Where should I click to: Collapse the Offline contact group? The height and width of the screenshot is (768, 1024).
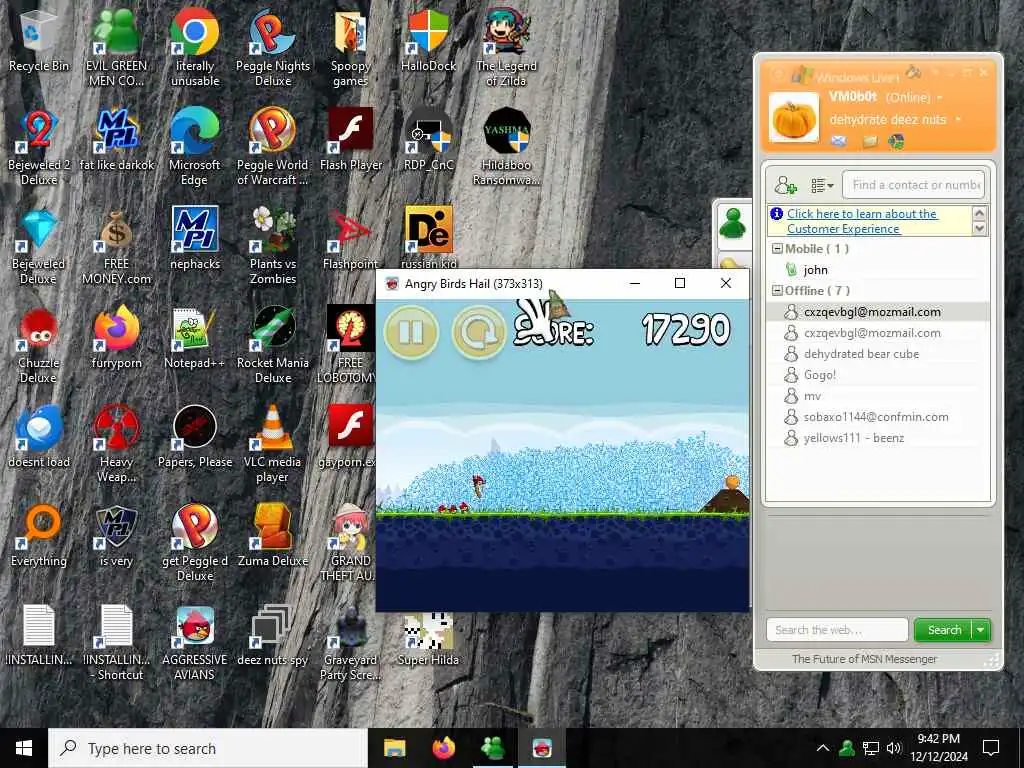(x=777, y=290)
